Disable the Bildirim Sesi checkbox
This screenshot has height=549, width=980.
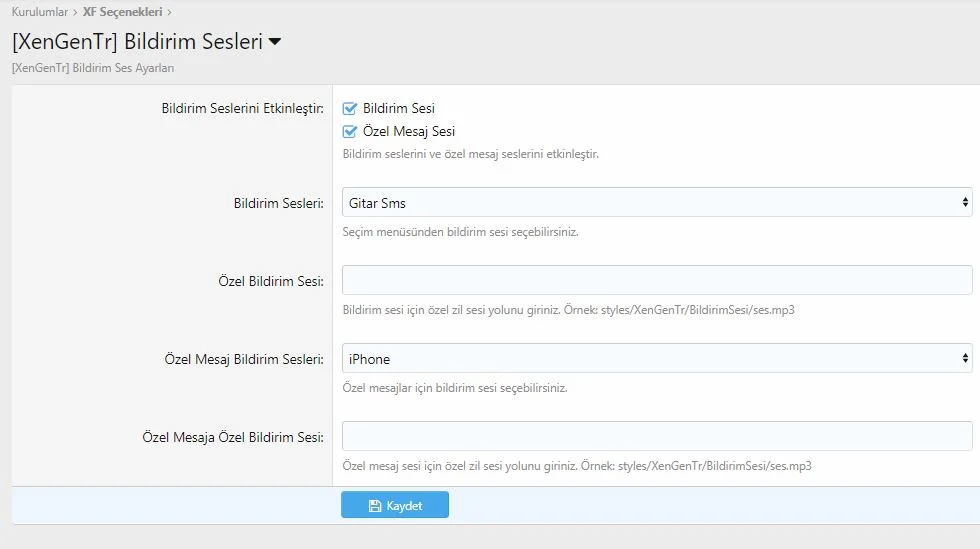[x=350, y=109]
